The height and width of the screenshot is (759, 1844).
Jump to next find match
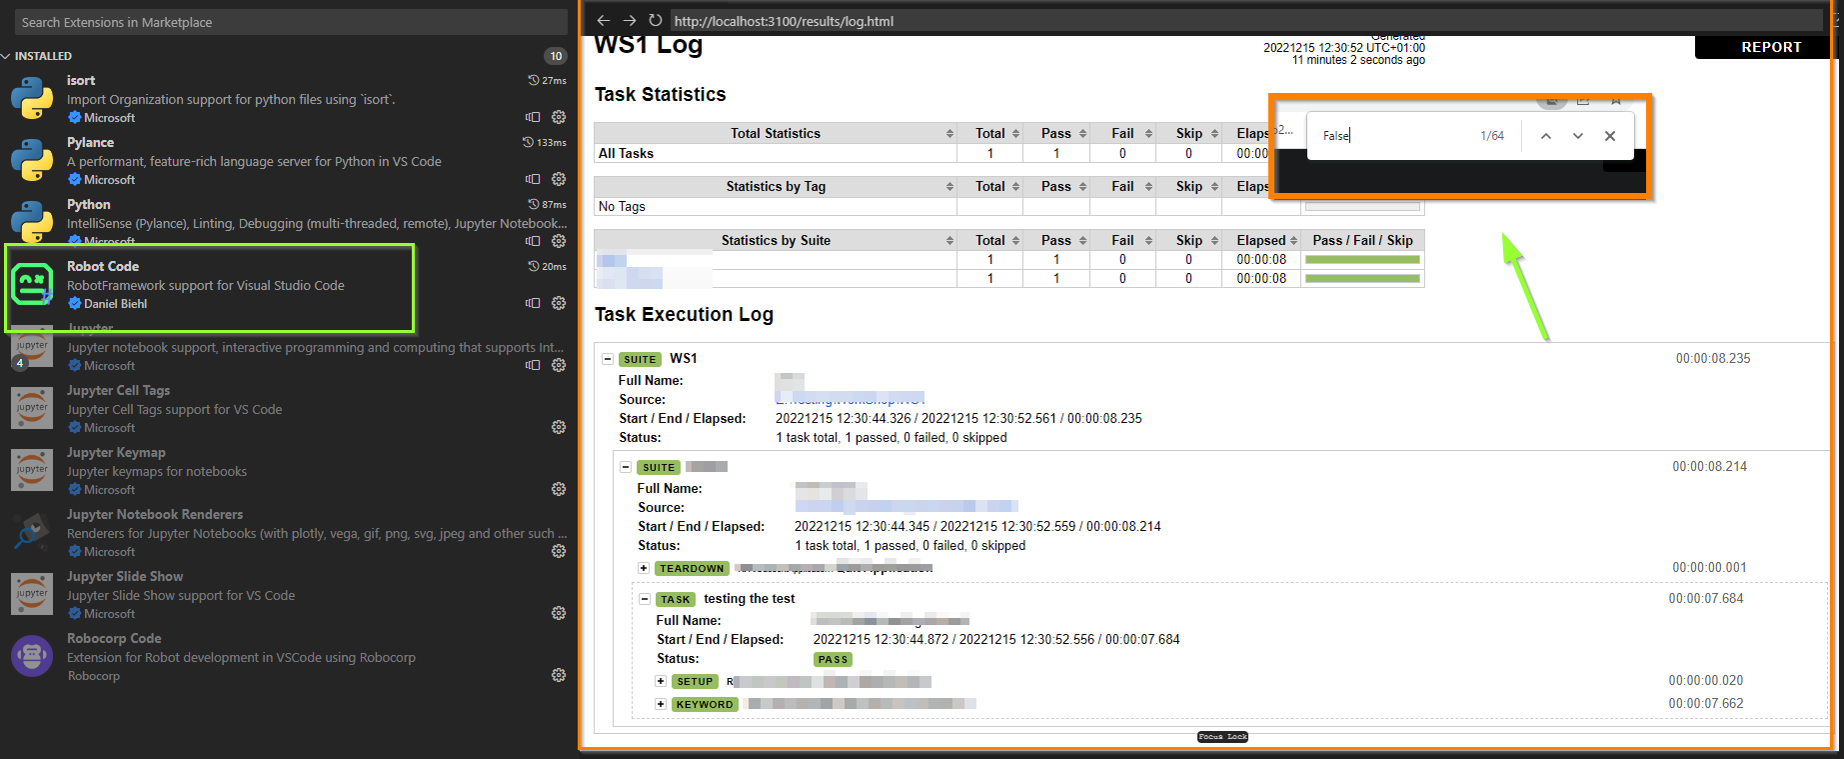(1578, 136)
